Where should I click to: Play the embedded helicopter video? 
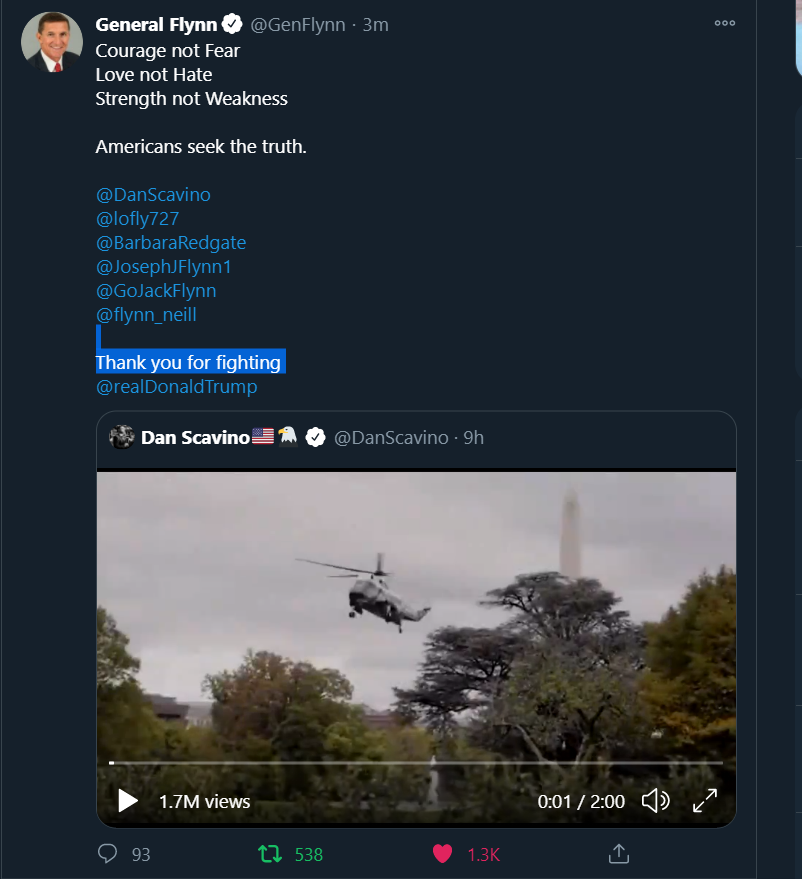[x=128, y=801]
